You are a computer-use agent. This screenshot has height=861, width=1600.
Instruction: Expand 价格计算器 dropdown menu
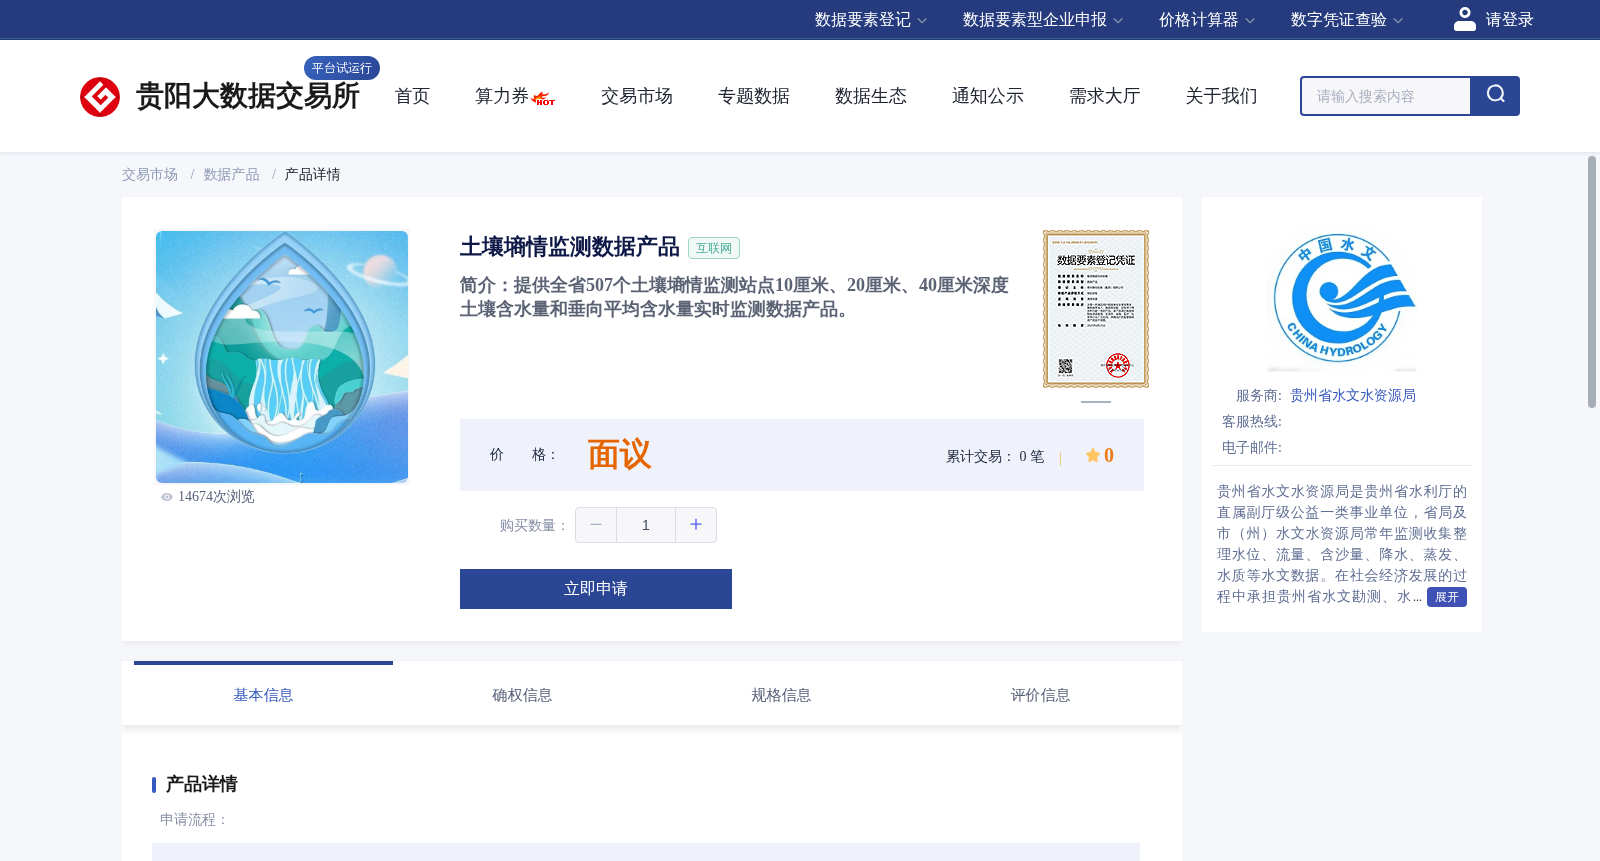pyautogui.click(x=1207, y=20)
